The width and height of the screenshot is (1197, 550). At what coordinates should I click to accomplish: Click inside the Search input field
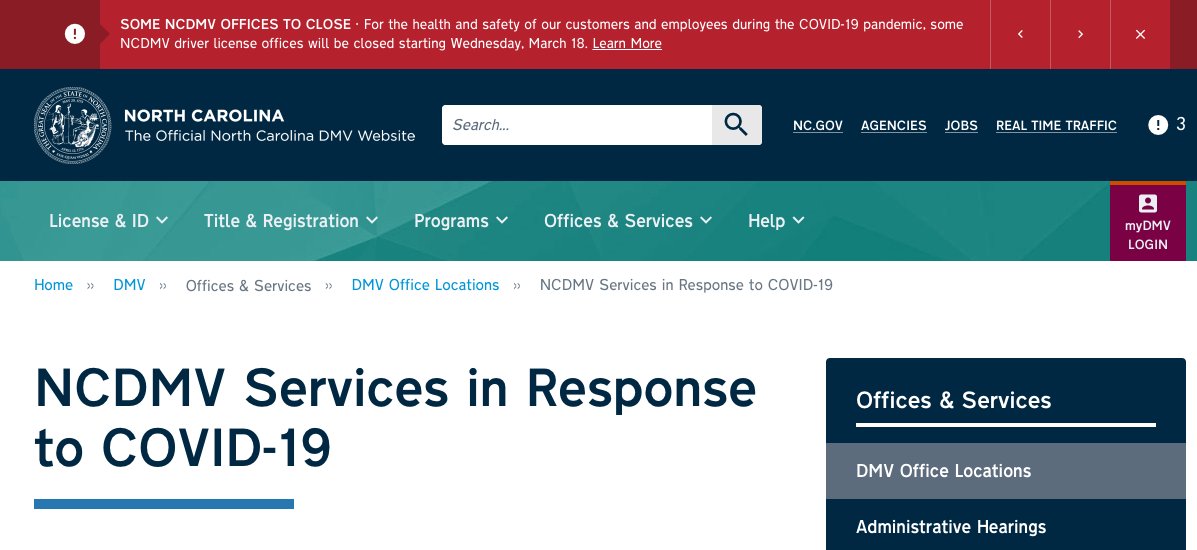[x=577, y=125]
